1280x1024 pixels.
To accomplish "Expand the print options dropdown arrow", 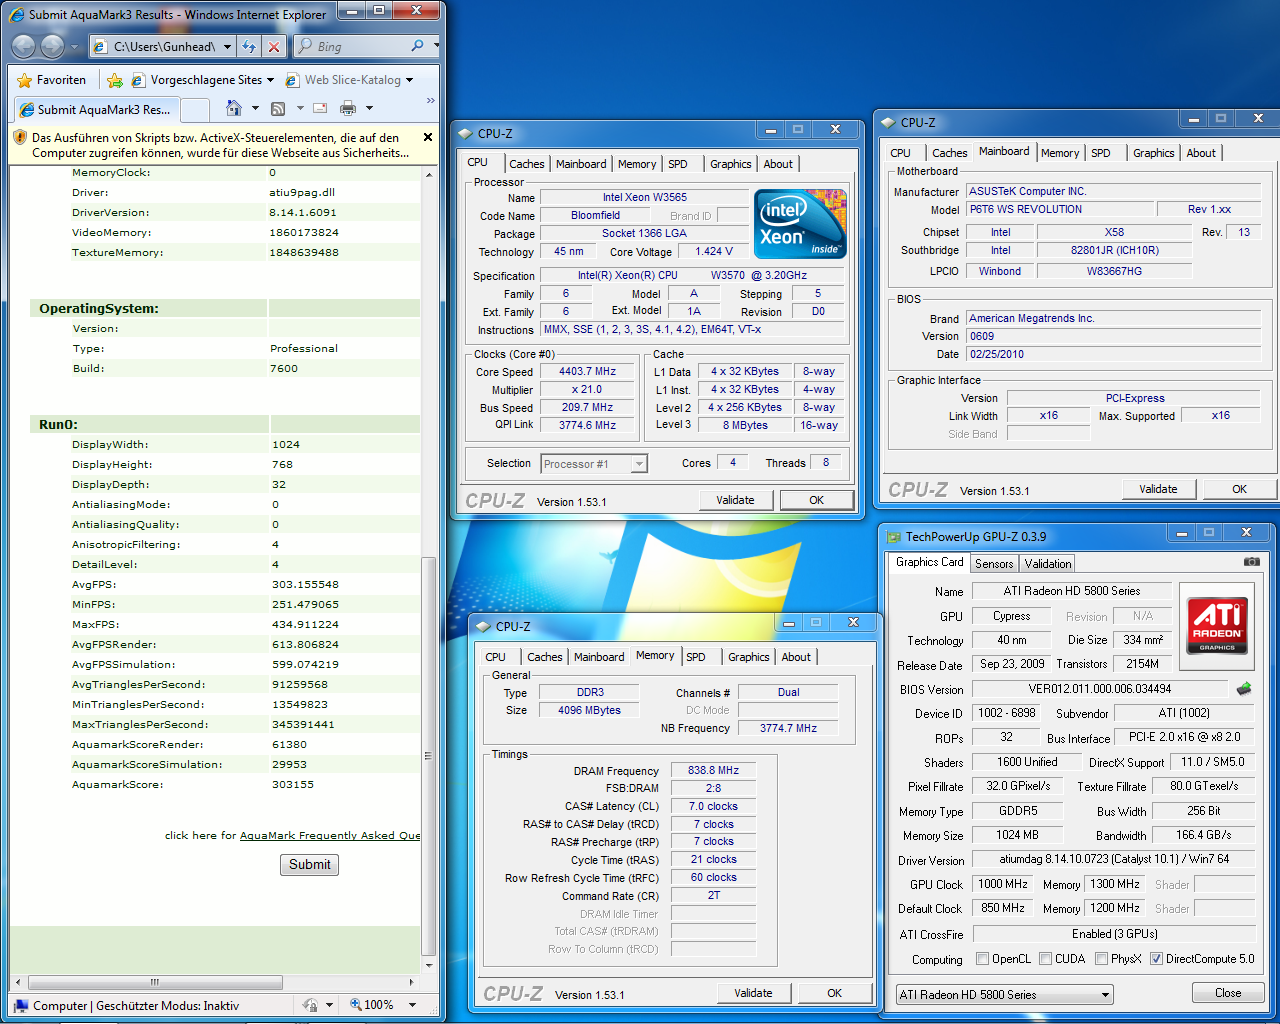I will [x=369, y=108].
